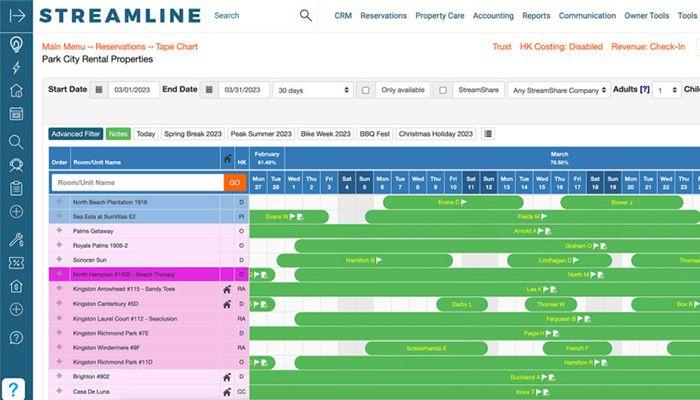Image resolution: width=700 pixels, height=400 pixels.
Task: Open the Accounting menu
Action: pos(493,16)
